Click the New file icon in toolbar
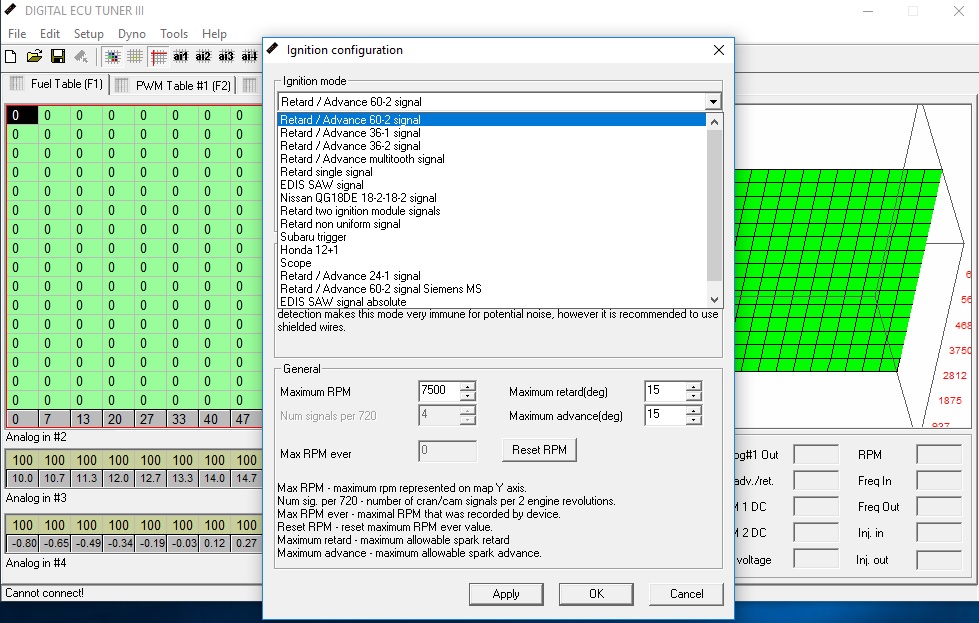 tap(11, 56)
